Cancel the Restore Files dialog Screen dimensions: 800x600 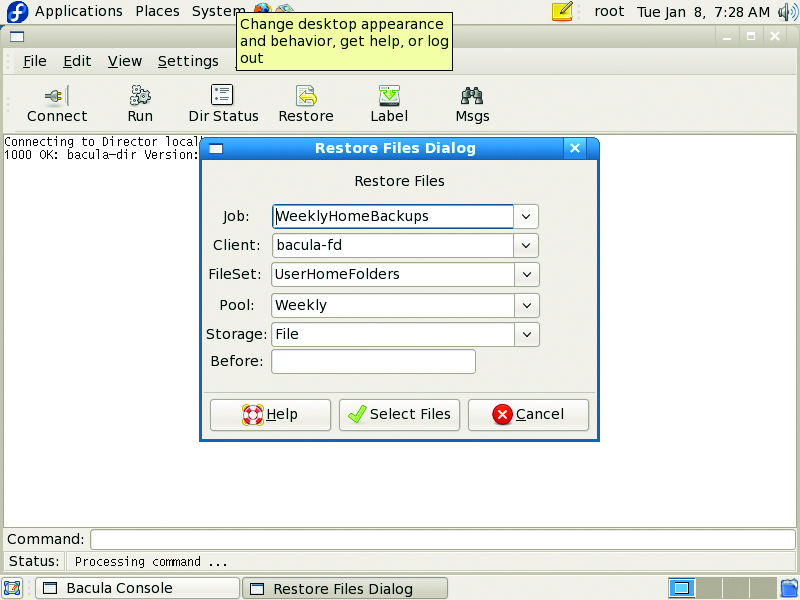(x=528, y=414)
